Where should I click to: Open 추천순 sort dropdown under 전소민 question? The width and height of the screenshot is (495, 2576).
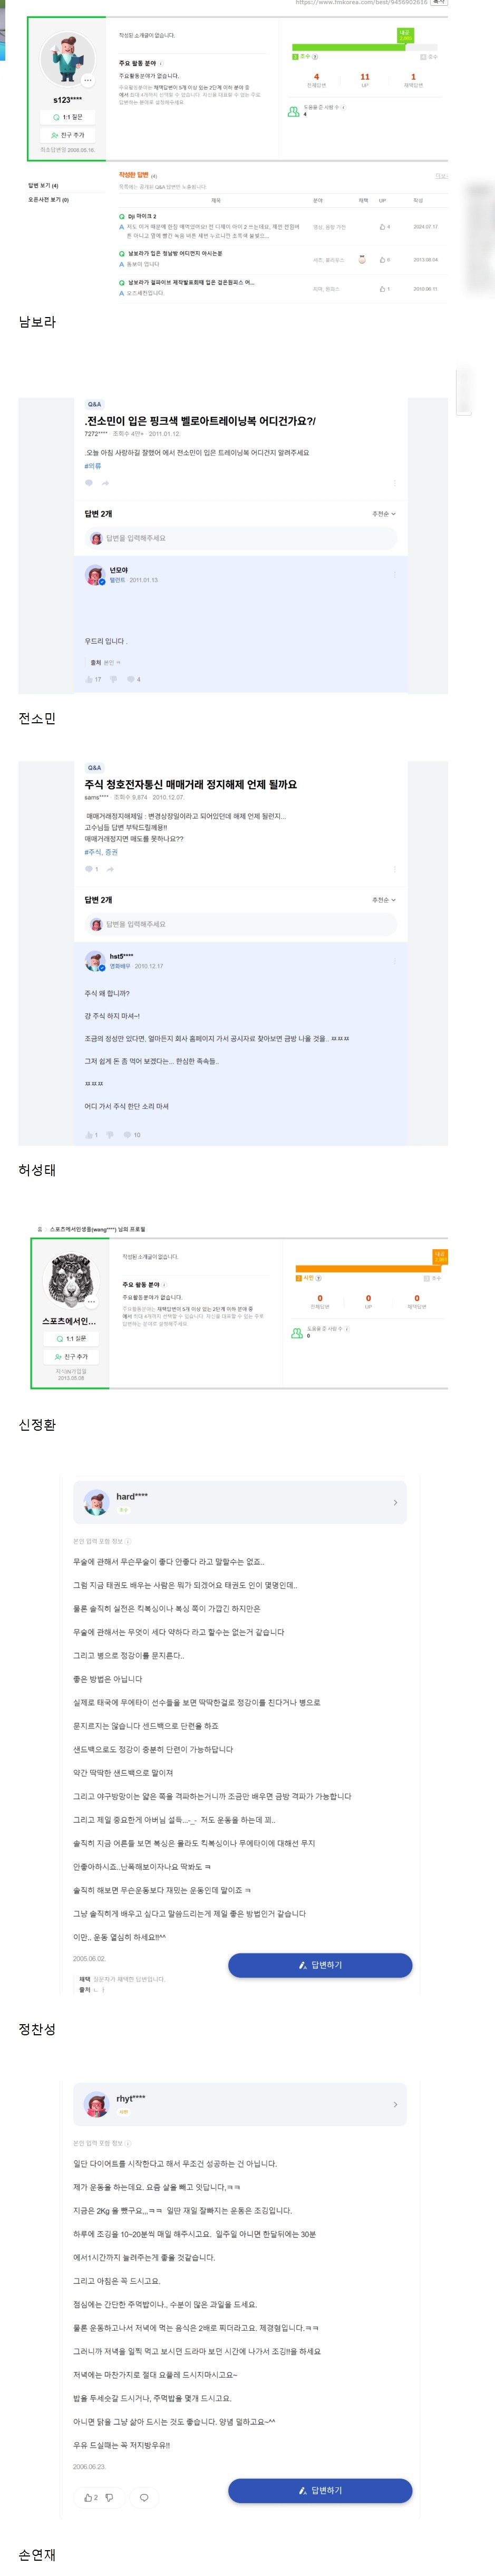coord(384,514)
